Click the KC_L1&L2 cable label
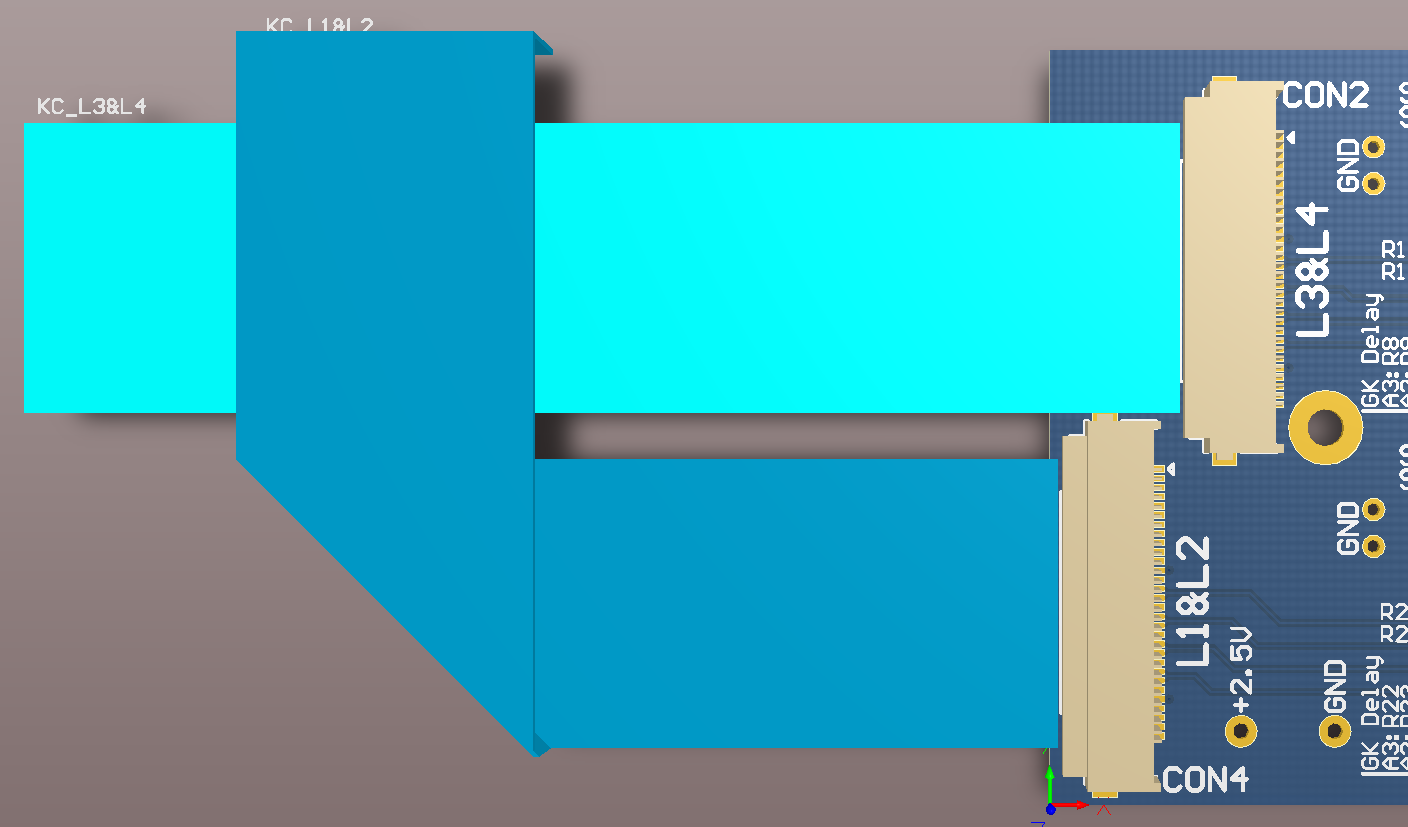 (x=319, y=25)
